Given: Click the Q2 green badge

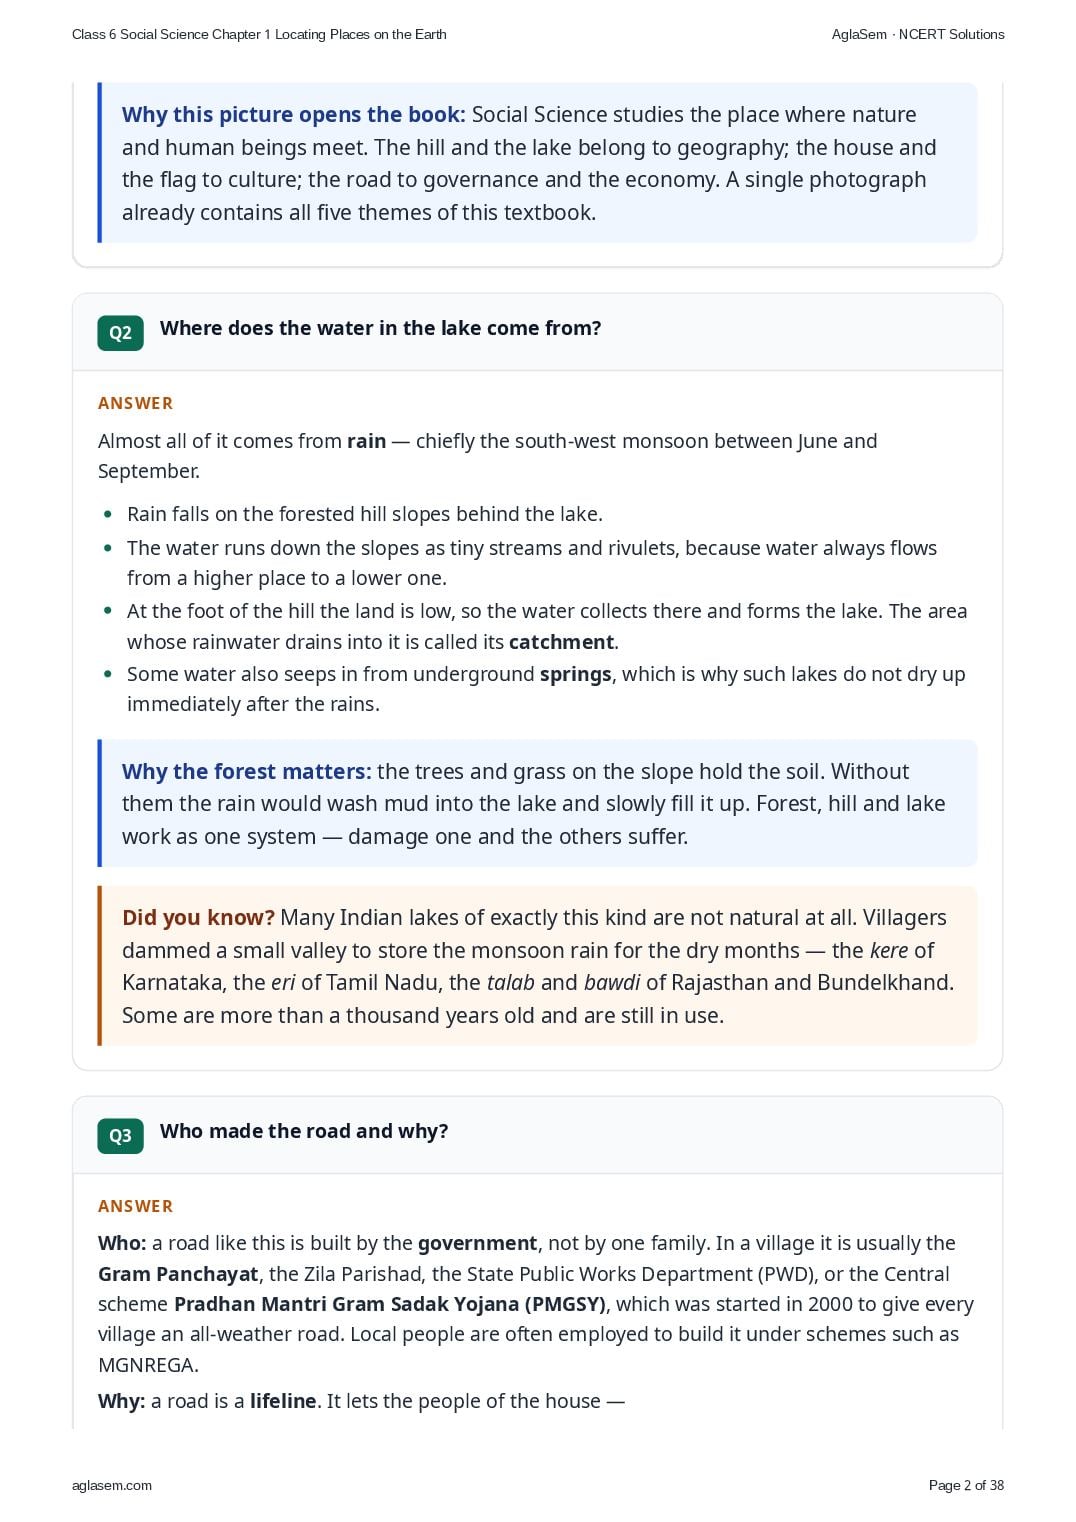Looking at the screenshot, I should 120,333.
